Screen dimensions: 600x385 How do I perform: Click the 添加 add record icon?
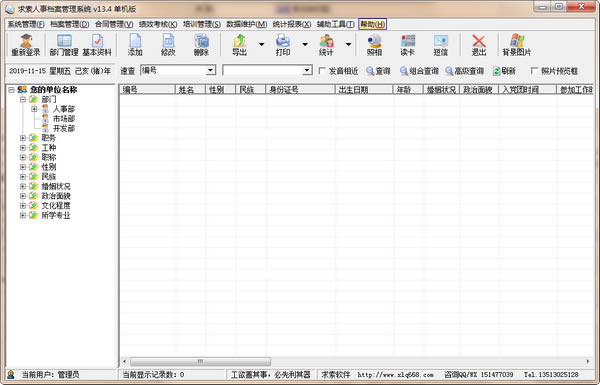click(x=135, y=45)
